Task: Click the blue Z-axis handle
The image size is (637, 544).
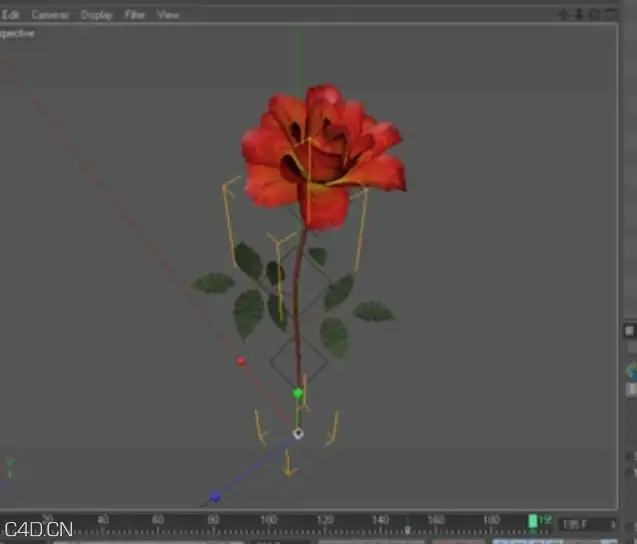Action: click(x=214, y=497)
